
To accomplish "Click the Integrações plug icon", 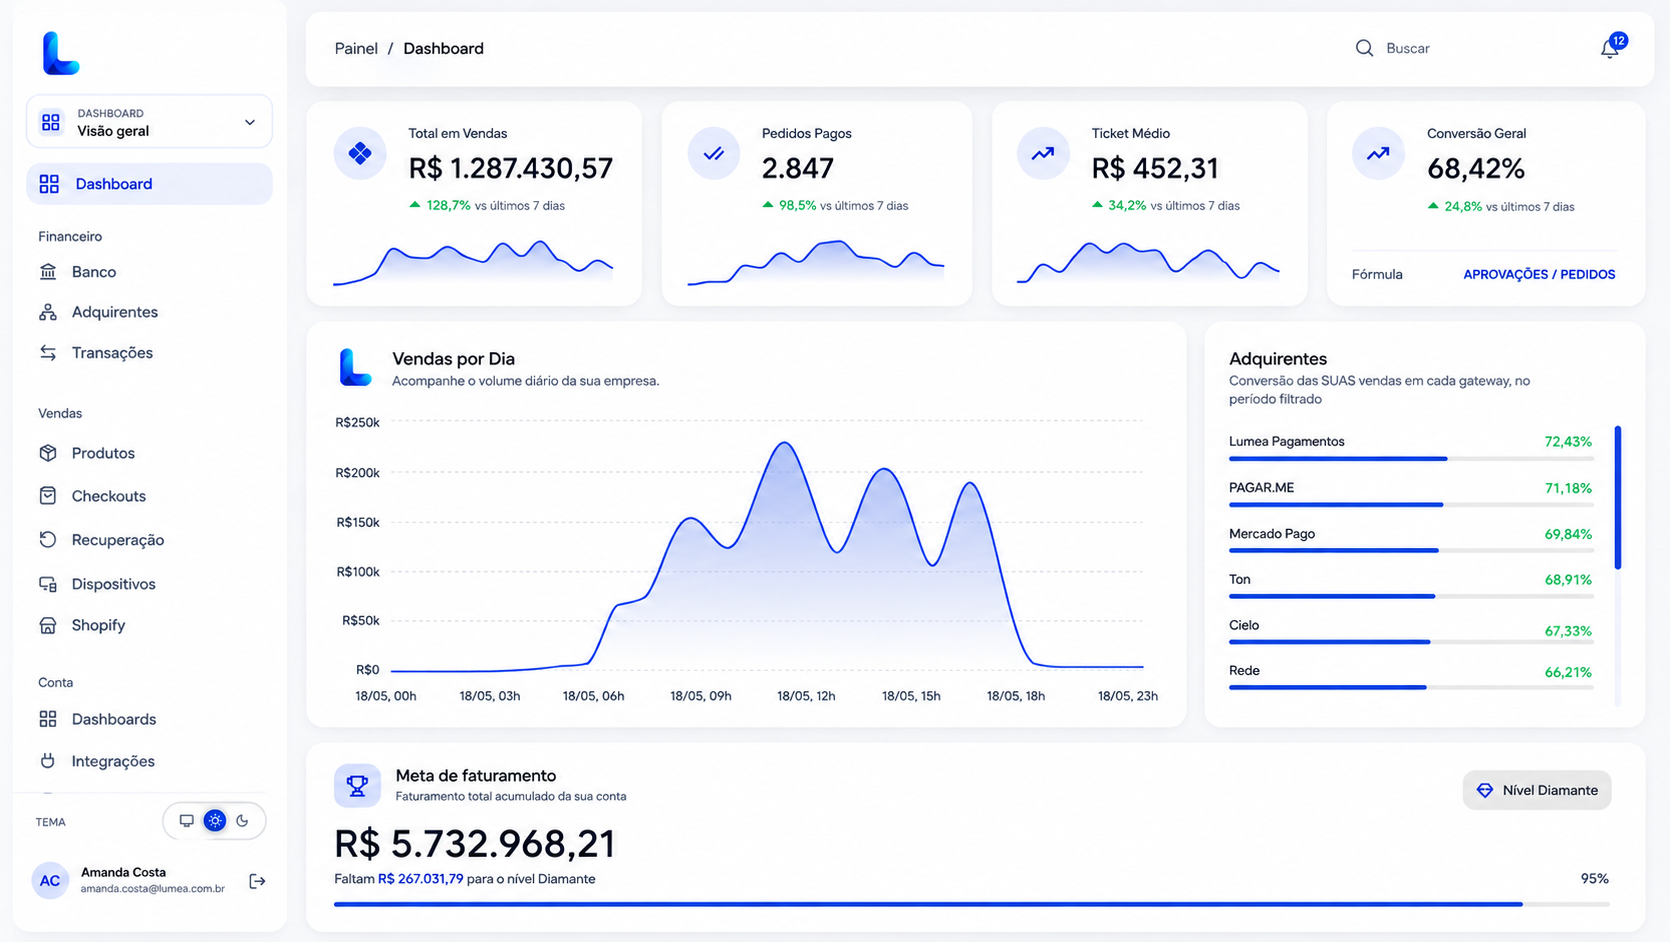I will 48,761.
